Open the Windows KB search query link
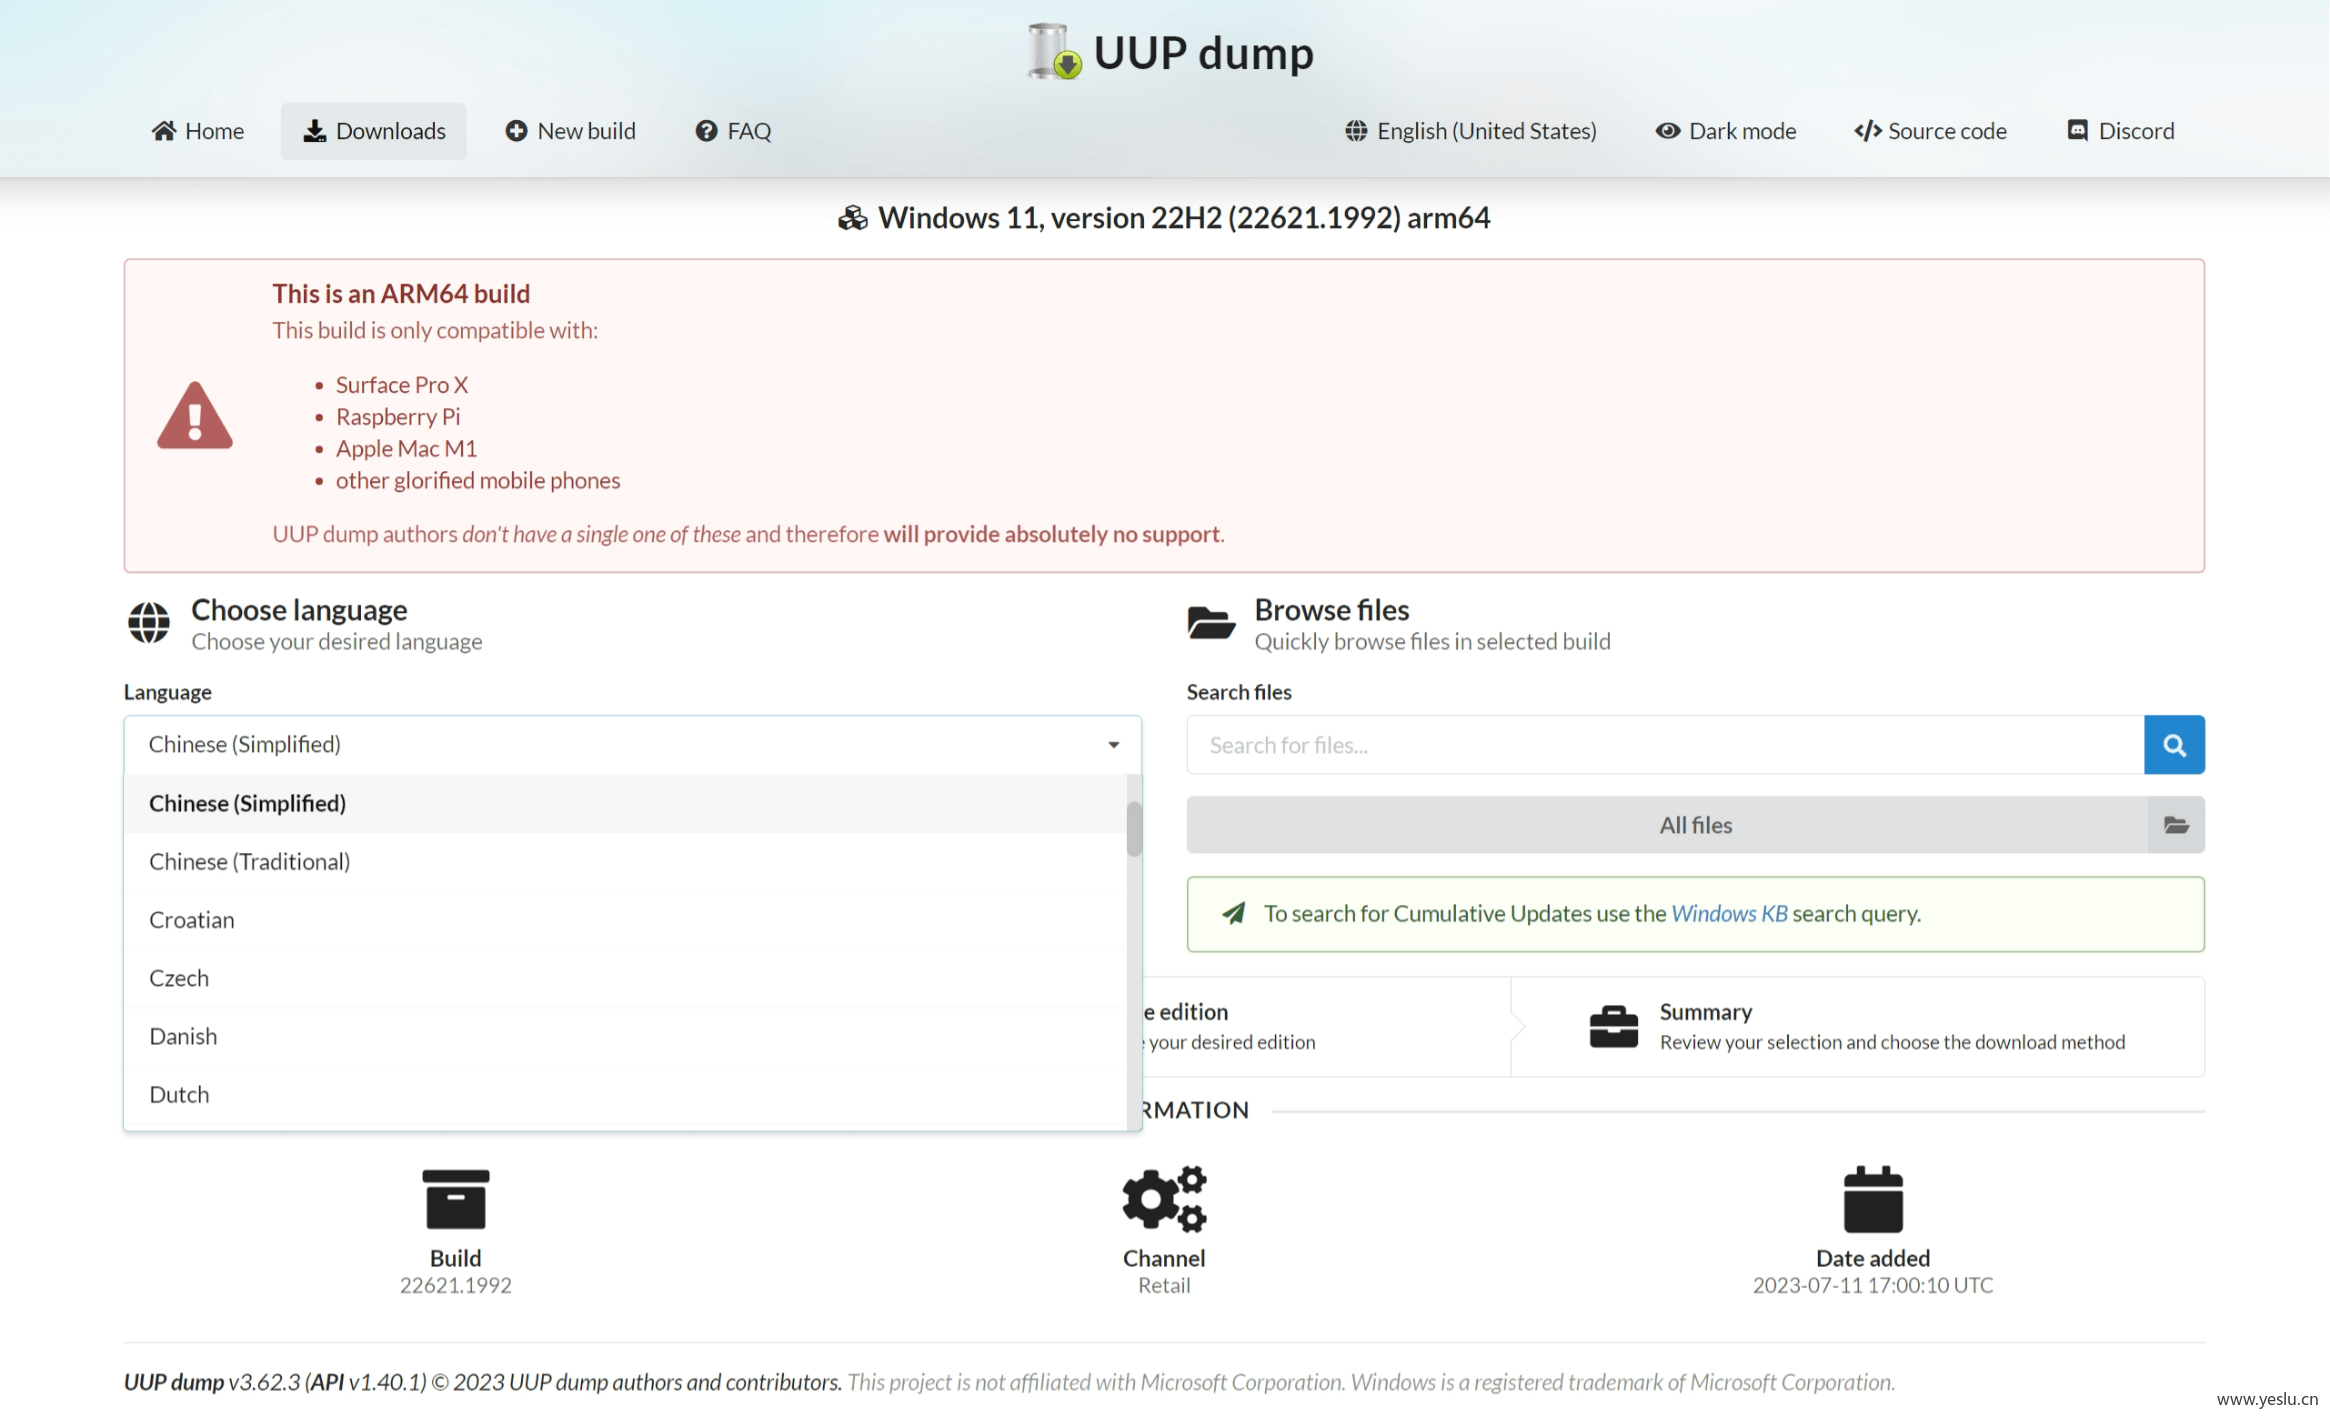 [1729, 914]
